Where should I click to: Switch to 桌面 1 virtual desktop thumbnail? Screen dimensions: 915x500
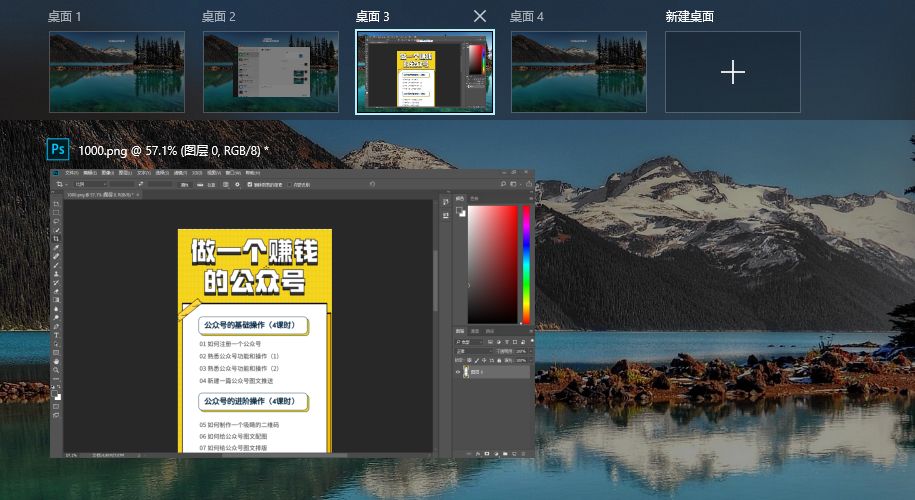pyautogui.click(x=117, y=72)
